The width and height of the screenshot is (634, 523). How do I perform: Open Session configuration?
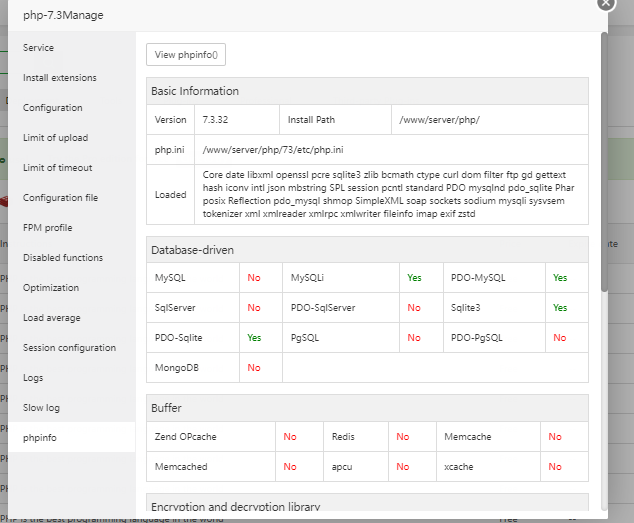coord(69,348)
